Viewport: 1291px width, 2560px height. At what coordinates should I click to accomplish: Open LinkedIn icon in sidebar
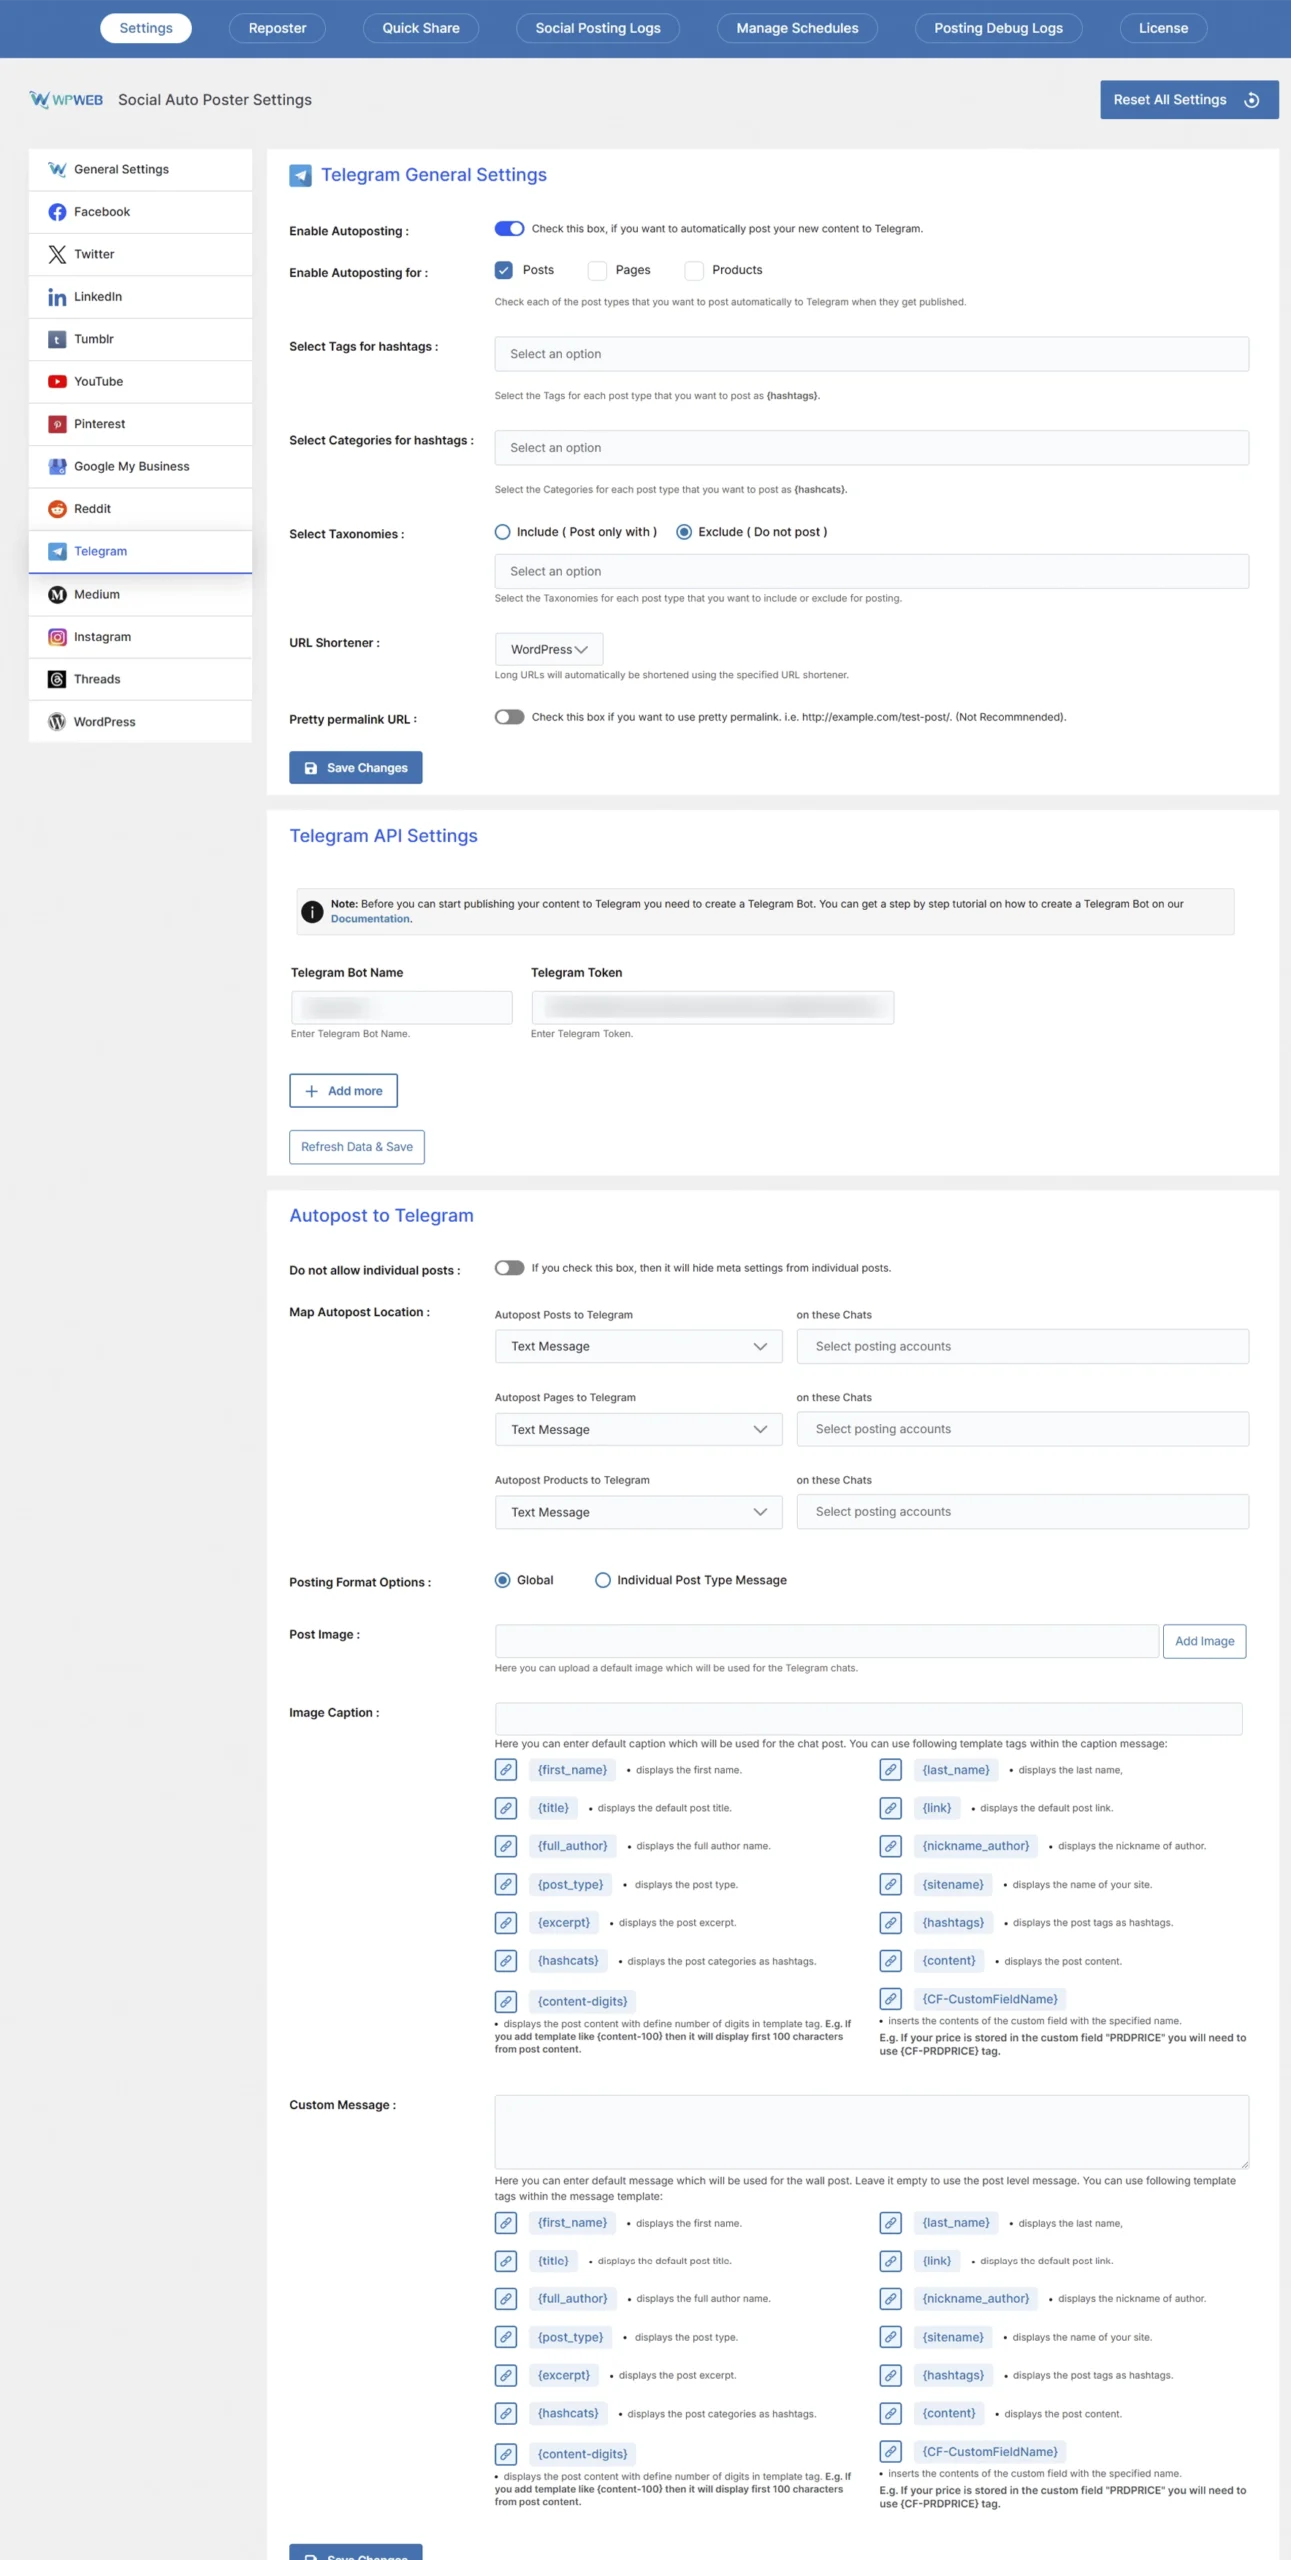pos(57,297)
